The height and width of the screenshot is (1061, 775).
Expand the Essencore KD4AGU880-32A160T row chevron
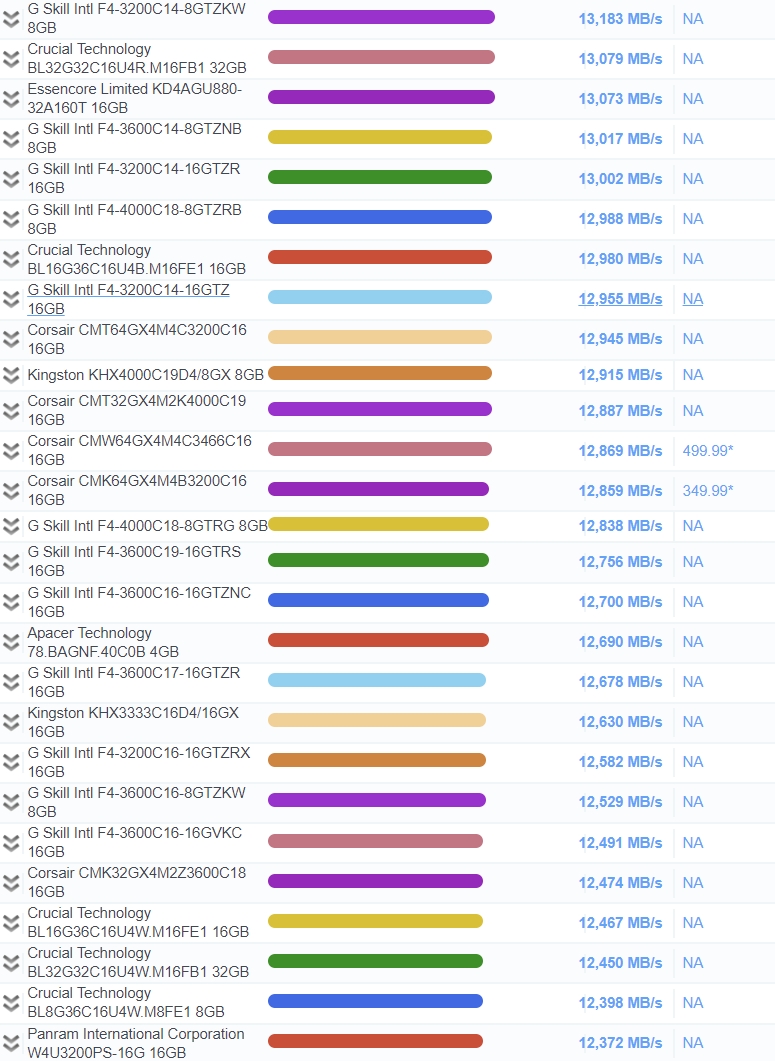(11, 99)
